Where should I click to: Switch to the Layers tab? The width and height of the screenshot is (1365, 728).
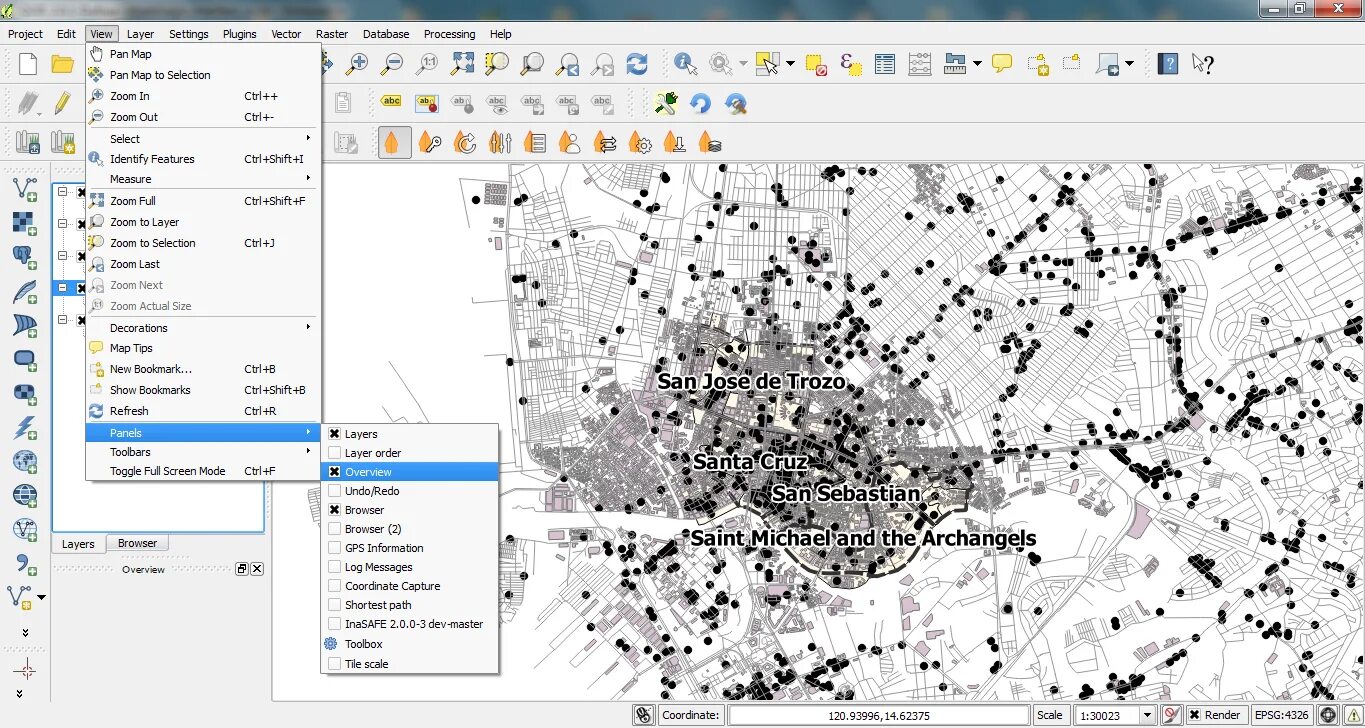click(78, 544)
